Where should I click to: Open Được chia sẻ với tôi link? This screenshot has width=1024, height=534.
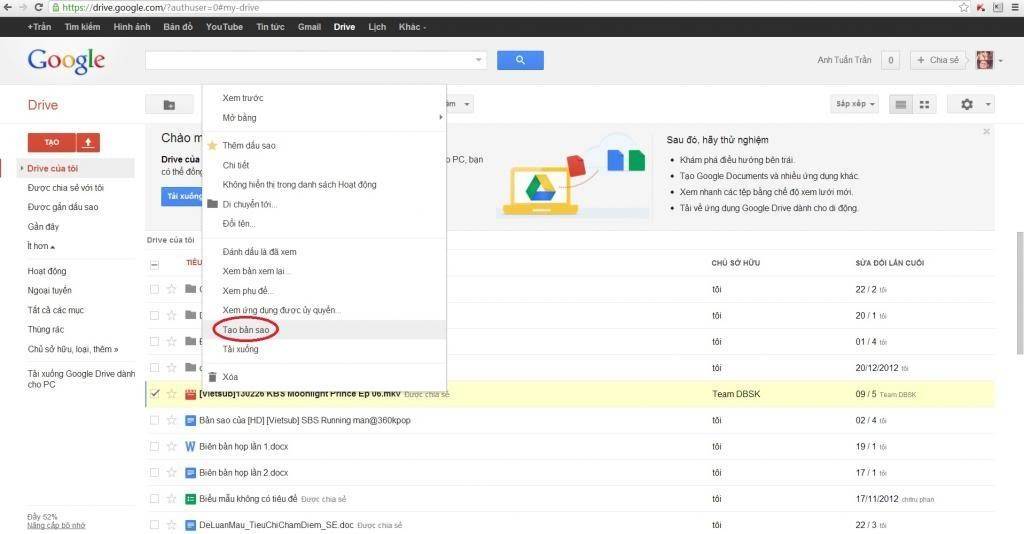(x=65, y=187)
